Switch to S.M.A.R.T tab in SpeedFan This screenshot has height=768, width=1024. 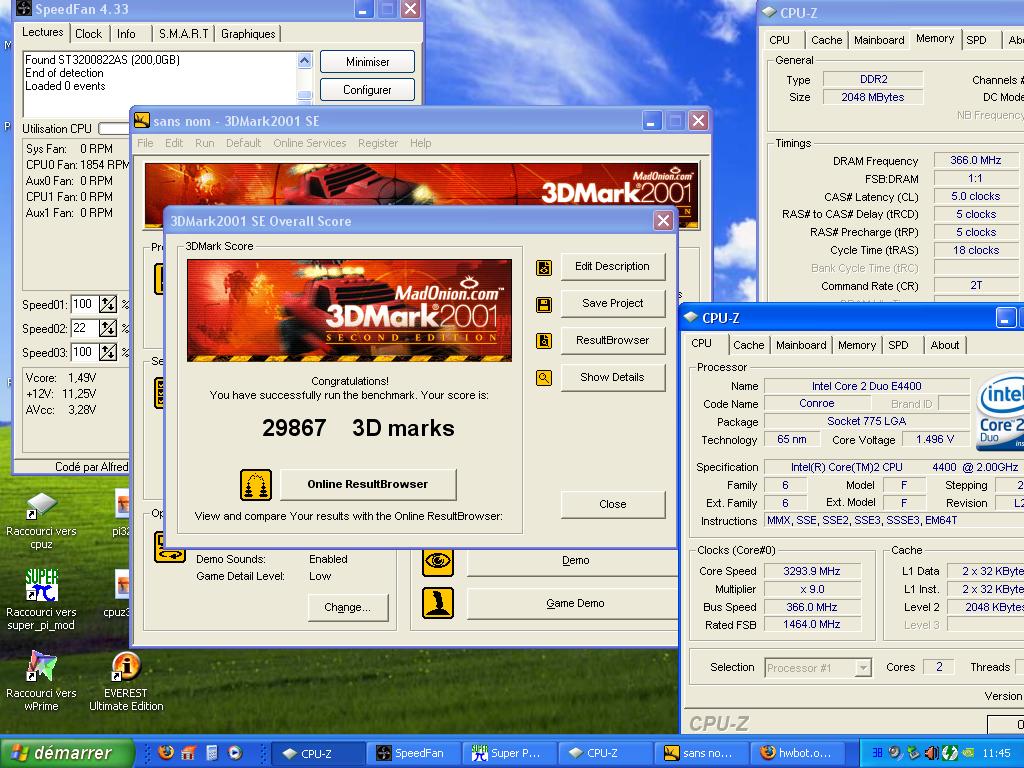pos(184,34)
